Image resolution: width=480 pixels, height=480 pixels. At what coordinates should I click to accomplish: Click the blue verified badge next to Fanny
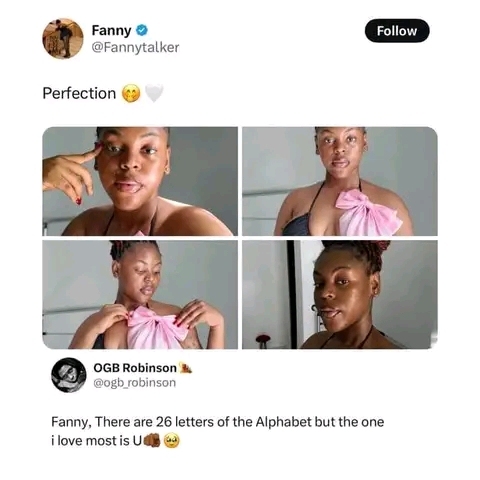(142, 30)
